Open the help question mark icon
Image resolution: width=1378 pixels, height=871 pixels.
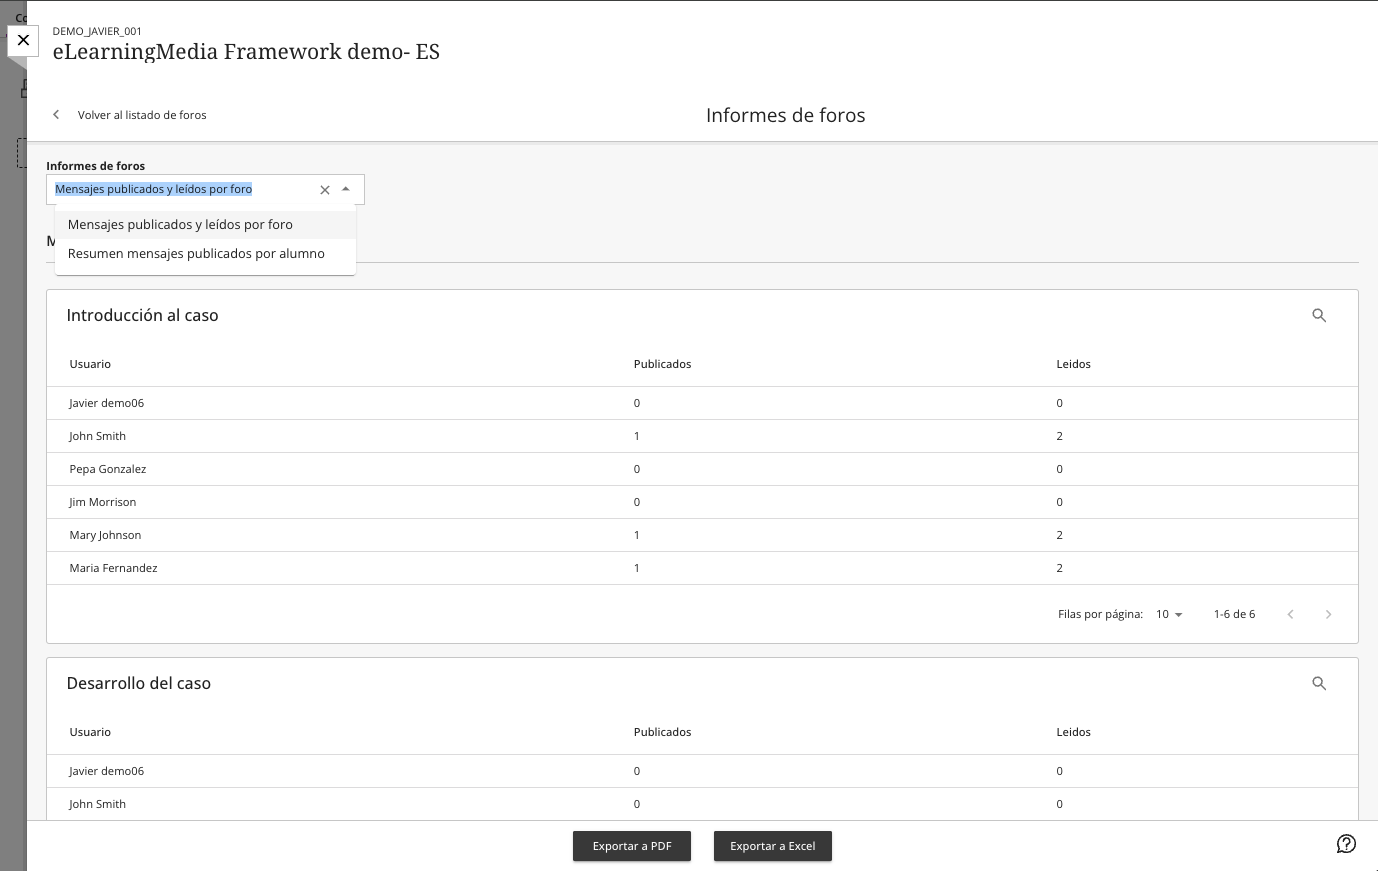coord(1346,844)
